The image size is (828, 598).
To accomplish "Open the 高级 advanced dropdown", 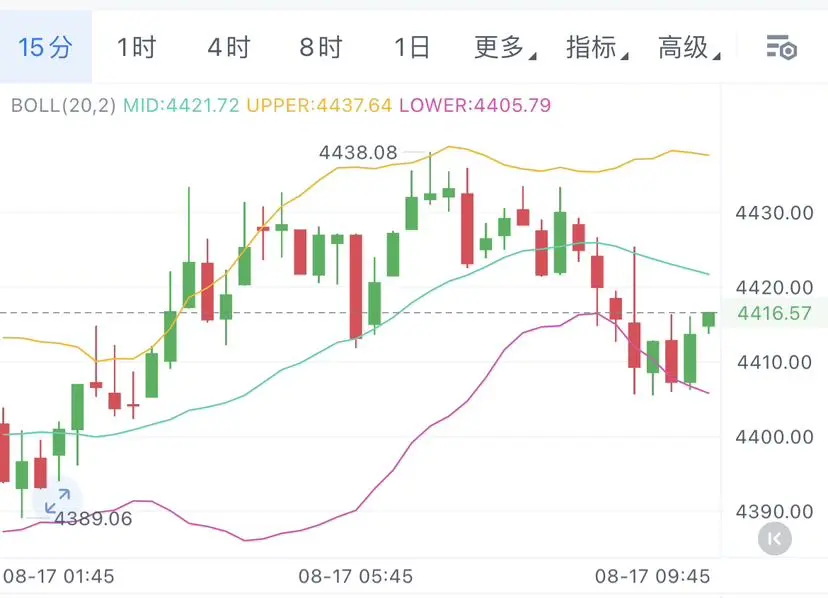I will point(689,47).
